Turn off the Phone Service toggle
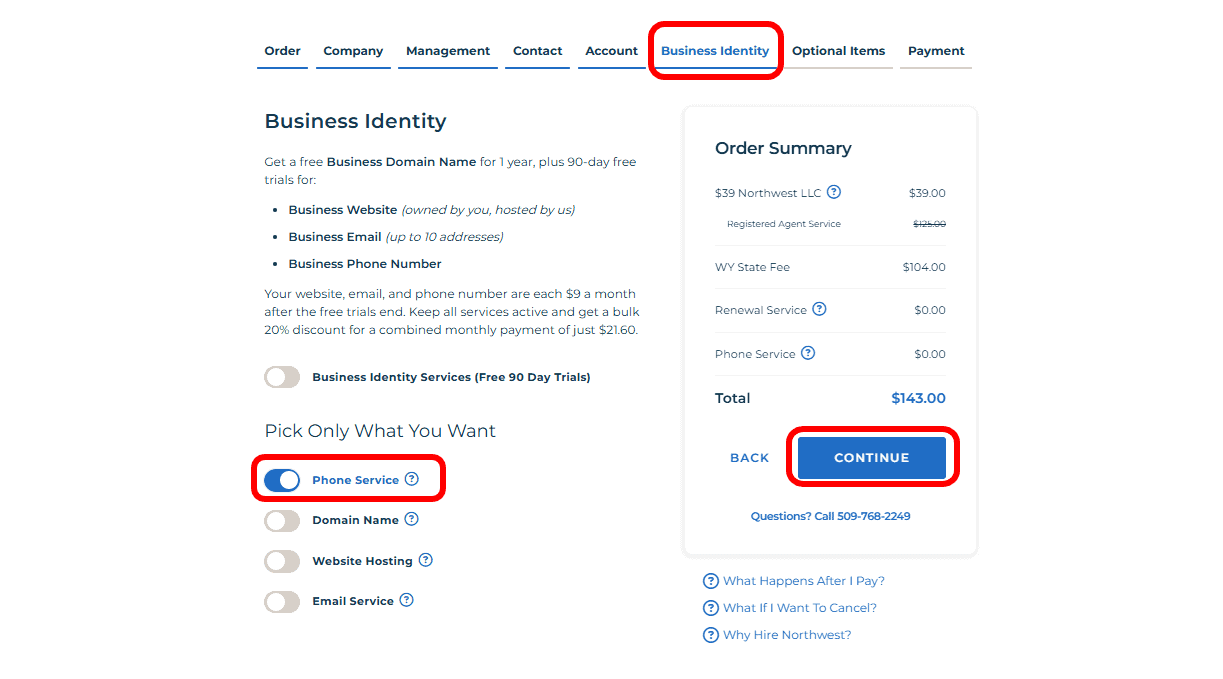The width and height of the screenshot is (1223, 679). click(x=282, y=480)
